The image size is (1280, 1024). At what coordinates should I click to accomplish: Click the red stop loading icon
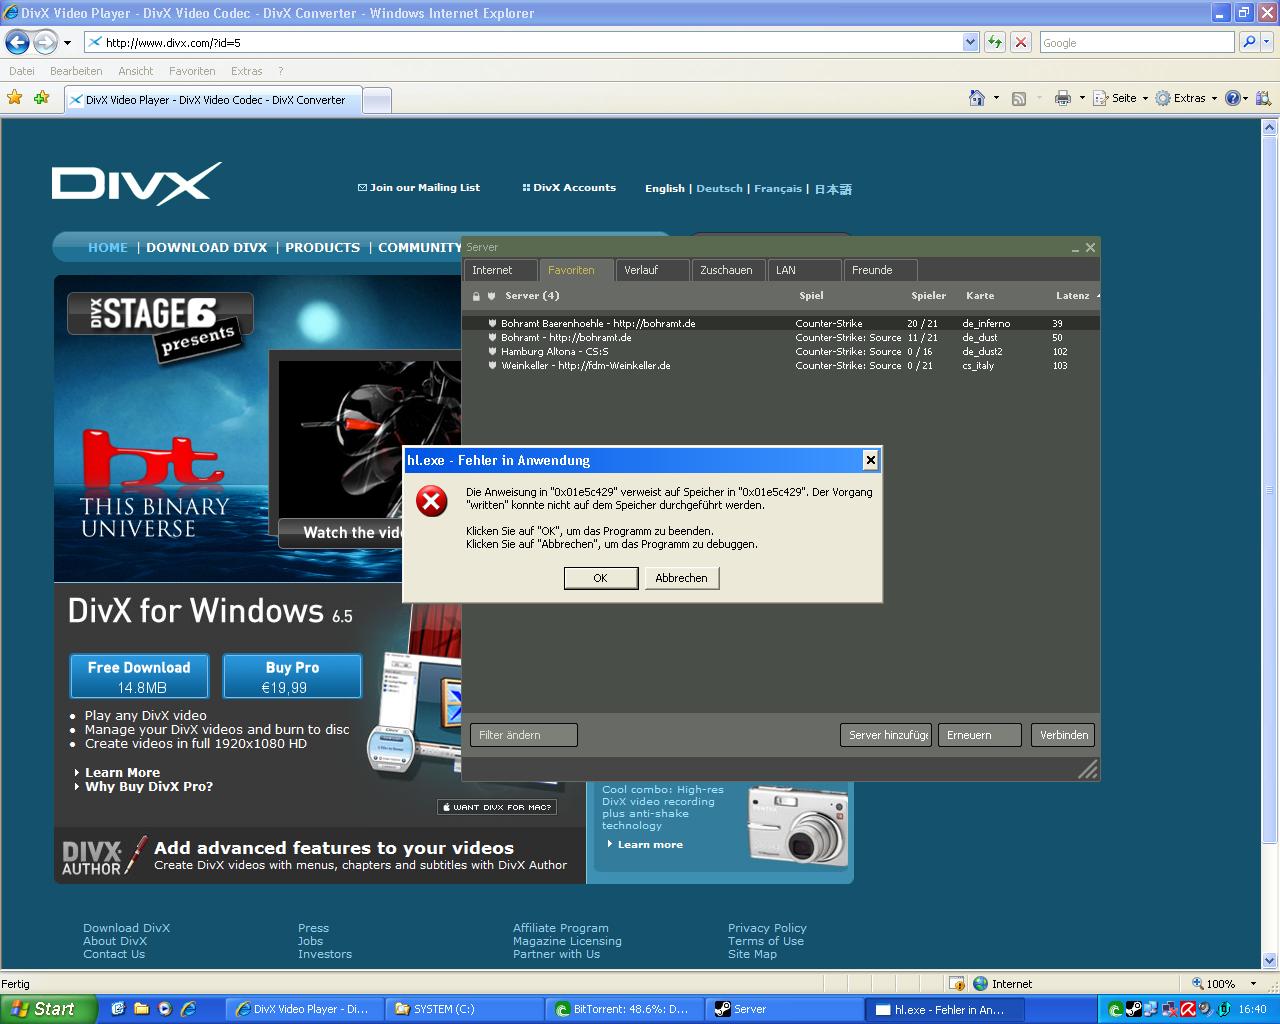pyautogui.click(x=1020, y=42)
